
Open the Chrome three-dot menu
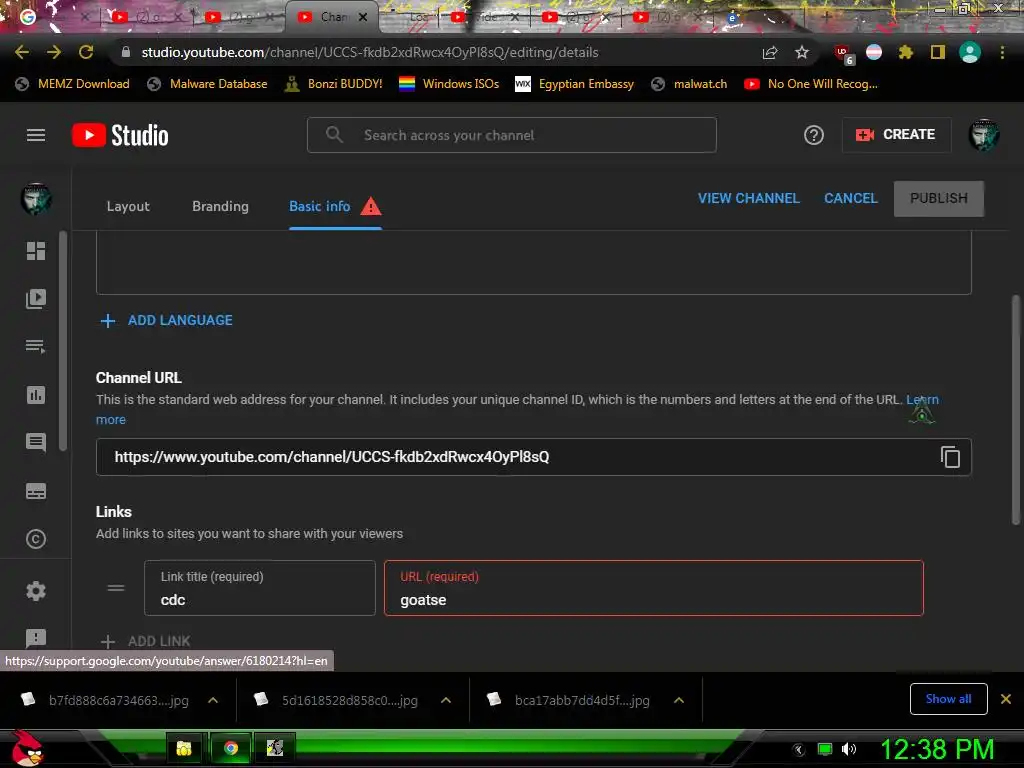pos(1002,52)
